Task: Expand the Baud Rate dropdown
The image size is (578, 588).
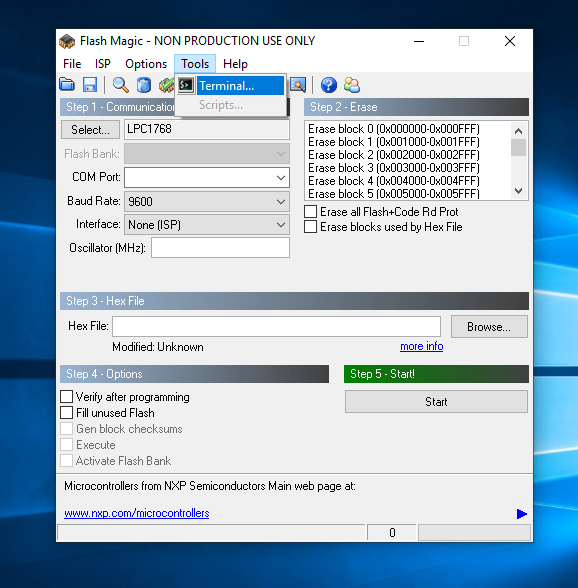Action: coord(281,202)
